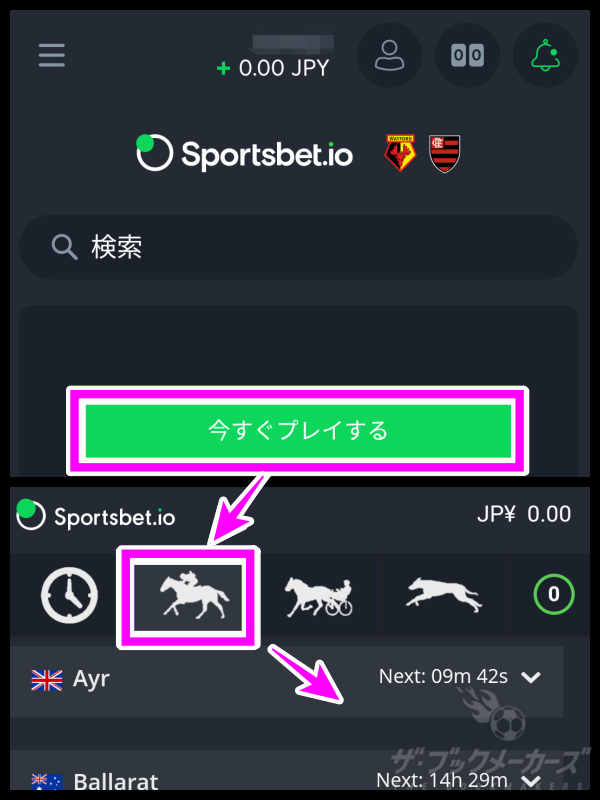Screen dimensions: 600x800
Task: Open the green notification bell
Action: [x=545, y=55]
